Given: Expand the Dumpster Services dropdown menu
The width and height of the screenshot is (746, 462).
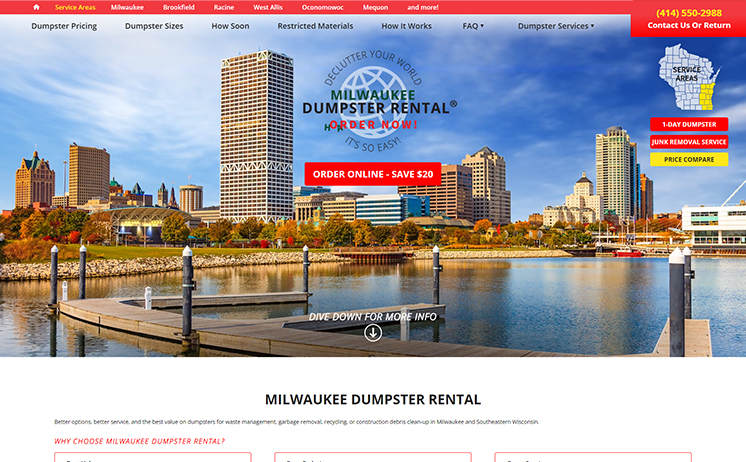Looking at the screenshot, I should [x=555, y=26].
